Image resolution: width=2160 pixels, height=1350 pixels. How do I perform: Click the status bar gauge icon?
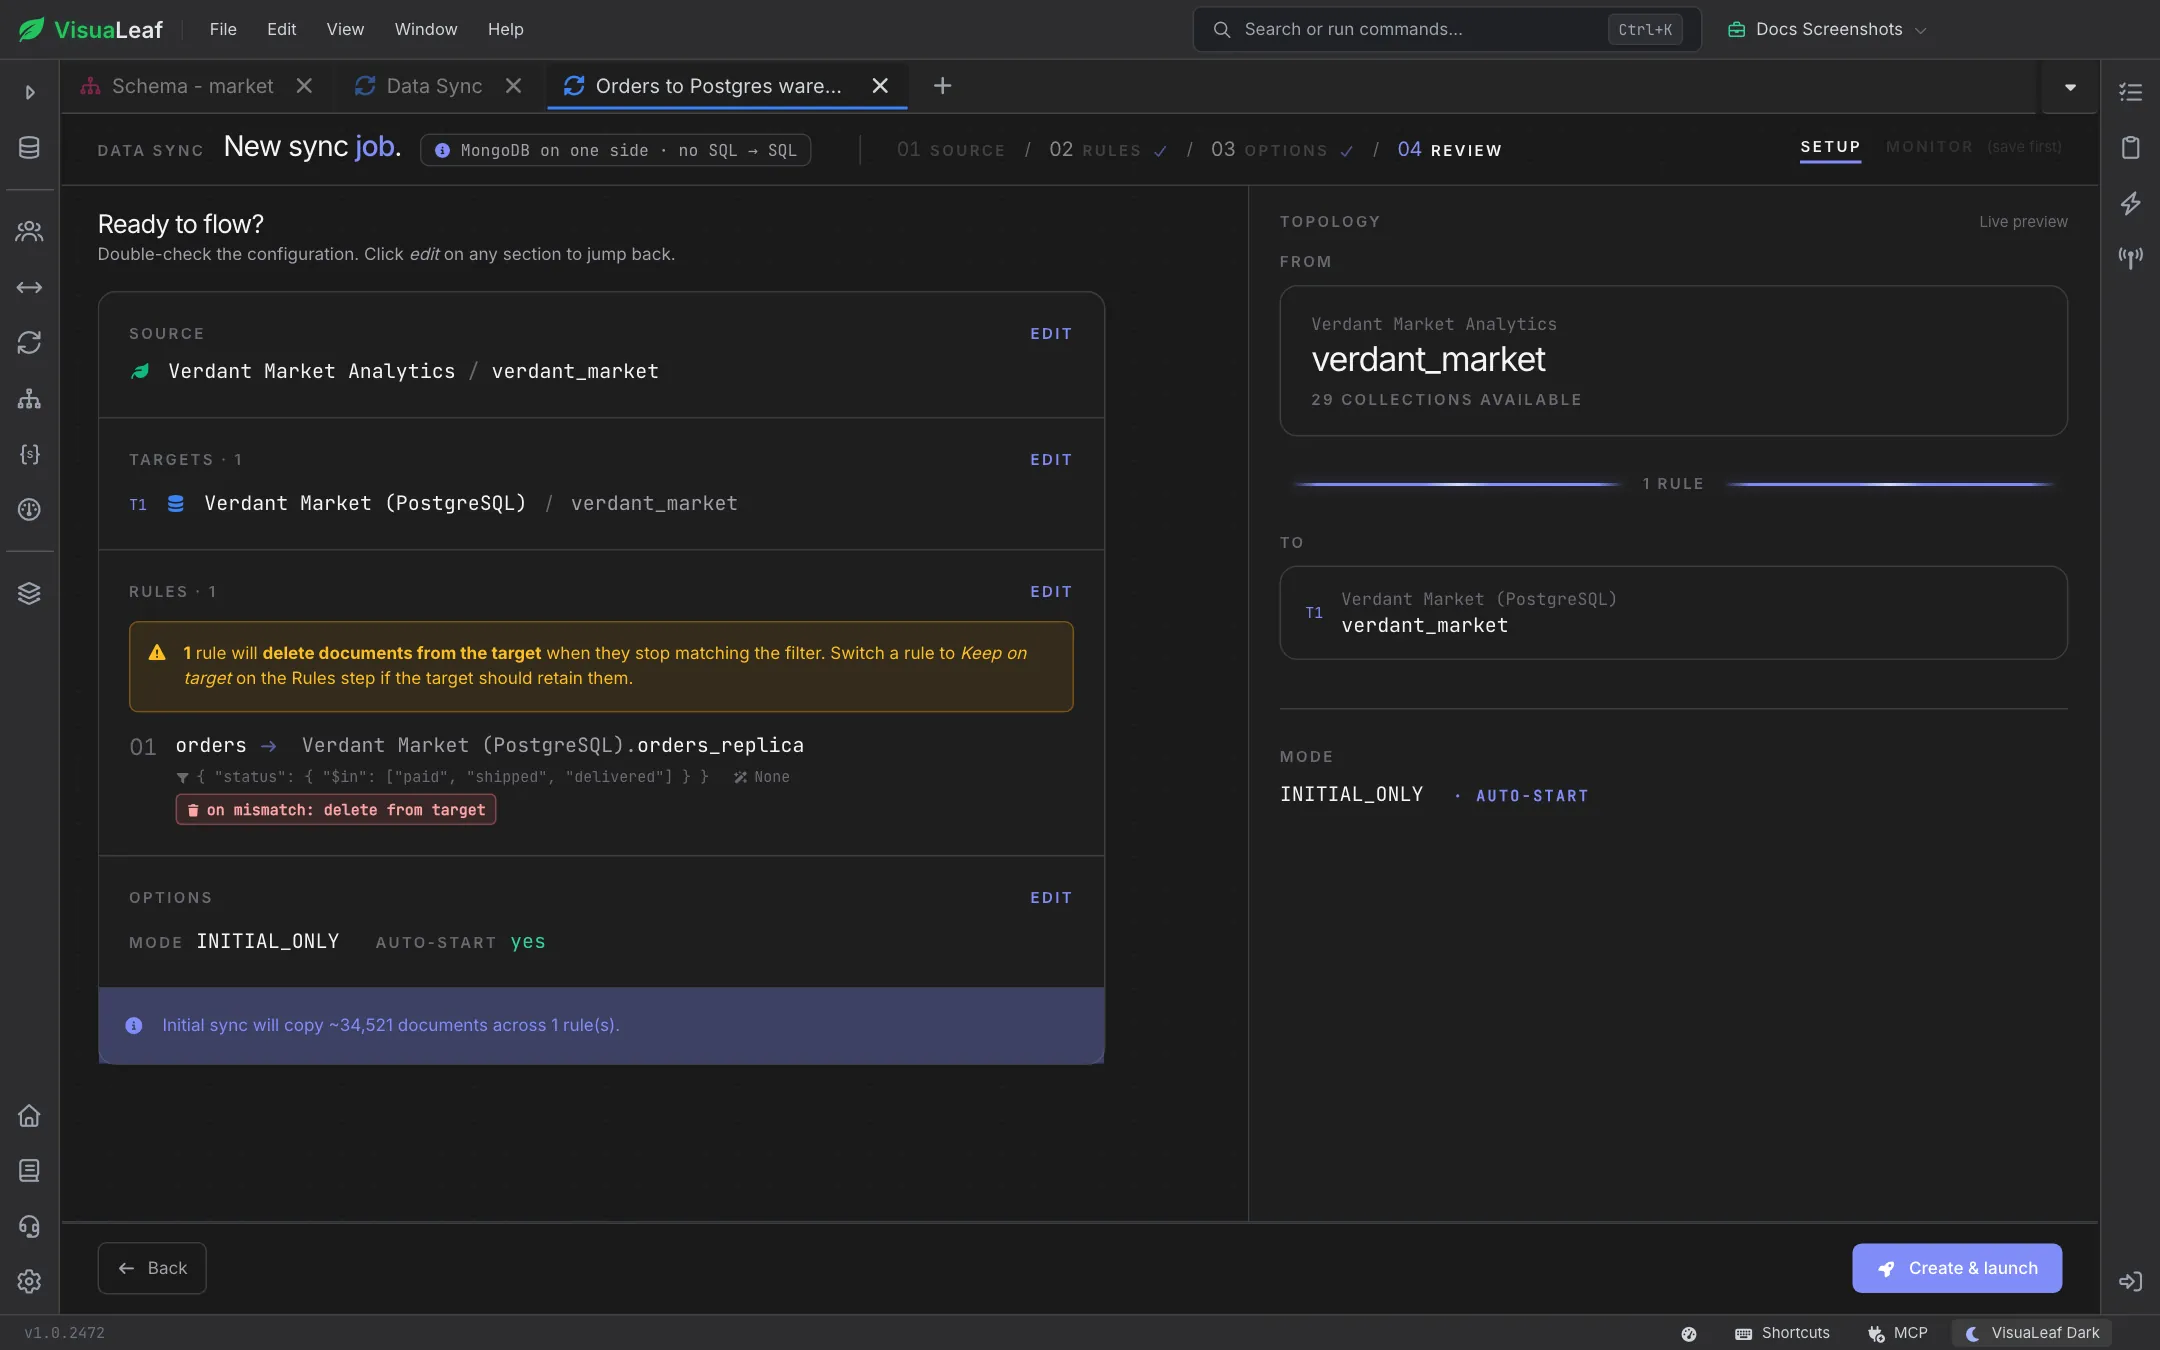click(x=1689, y=1334)
